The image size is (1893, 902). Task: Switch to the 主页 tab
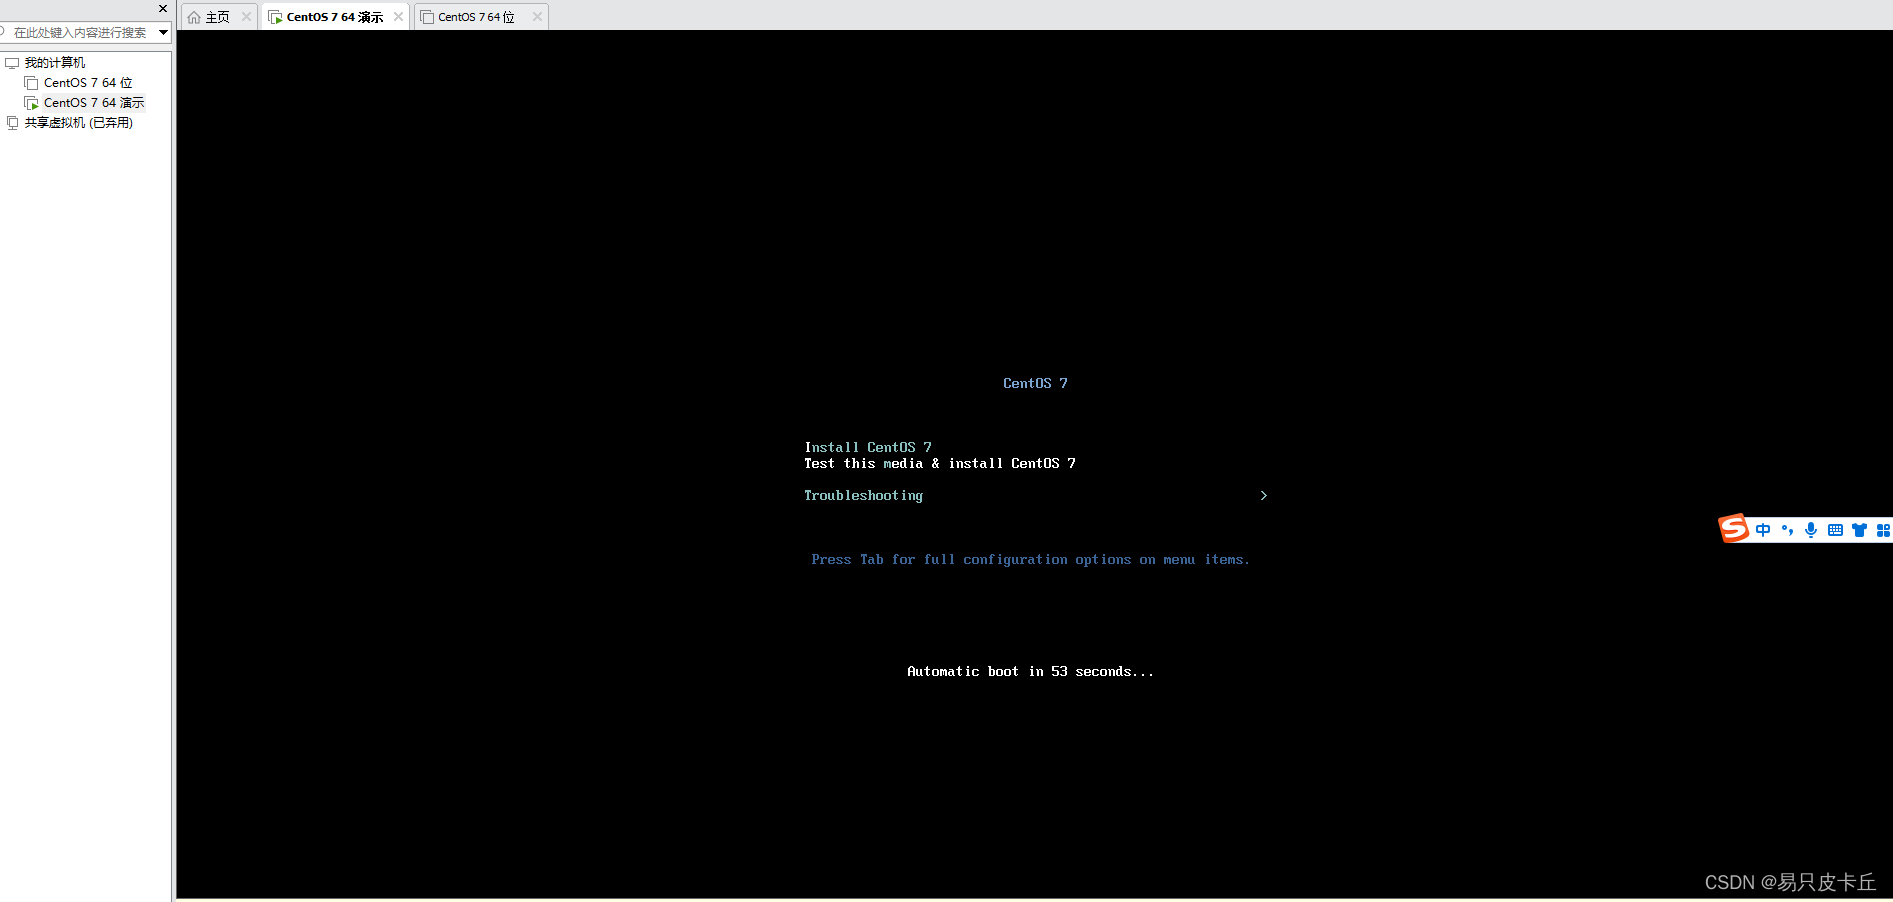[x=216, y=16]
